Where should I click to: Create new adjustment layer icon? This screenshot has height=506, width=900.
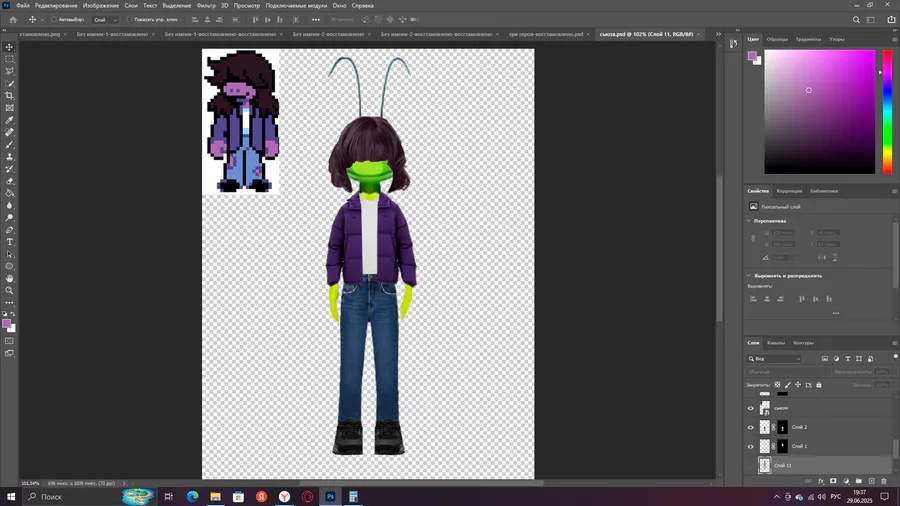(846, 481)
